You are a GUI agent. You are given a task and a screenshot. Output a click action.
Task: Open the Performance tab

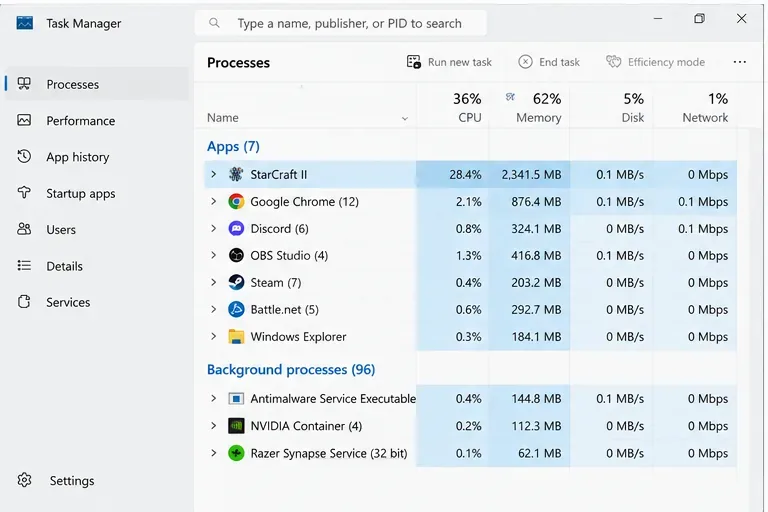pyautogui.click(x=96, y=121)
